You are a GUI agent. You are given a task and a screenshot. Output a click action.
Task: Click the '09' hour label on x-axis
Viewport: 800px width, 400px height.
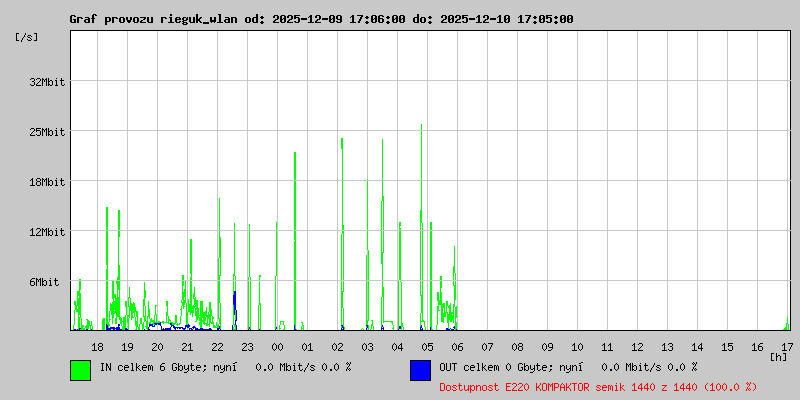(x=547, y=347)
